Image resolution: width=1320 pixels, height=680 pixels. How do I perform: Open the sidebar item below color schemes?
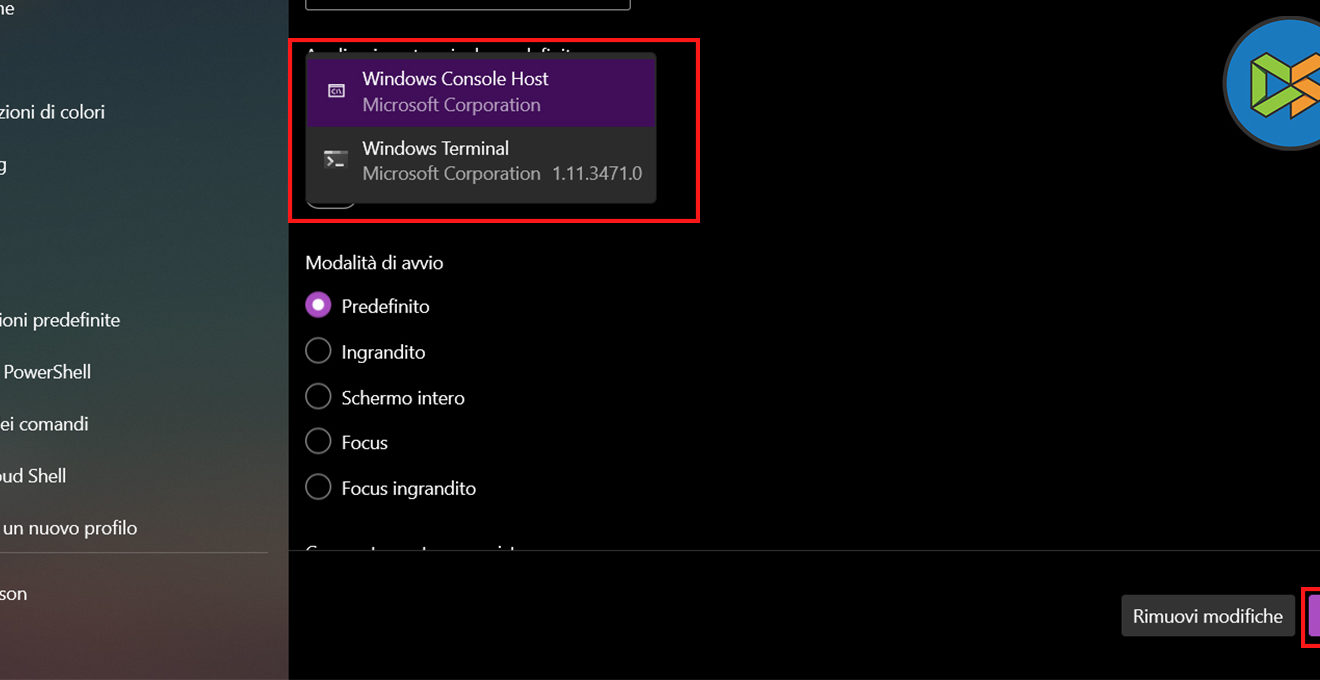[4, 164]
